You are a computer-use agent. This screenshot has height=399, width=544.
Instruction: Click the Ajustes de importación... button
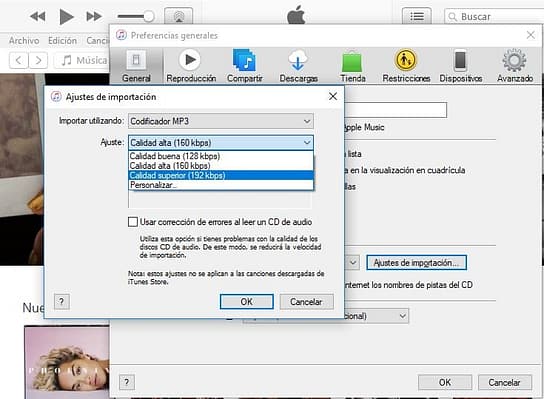416,263
